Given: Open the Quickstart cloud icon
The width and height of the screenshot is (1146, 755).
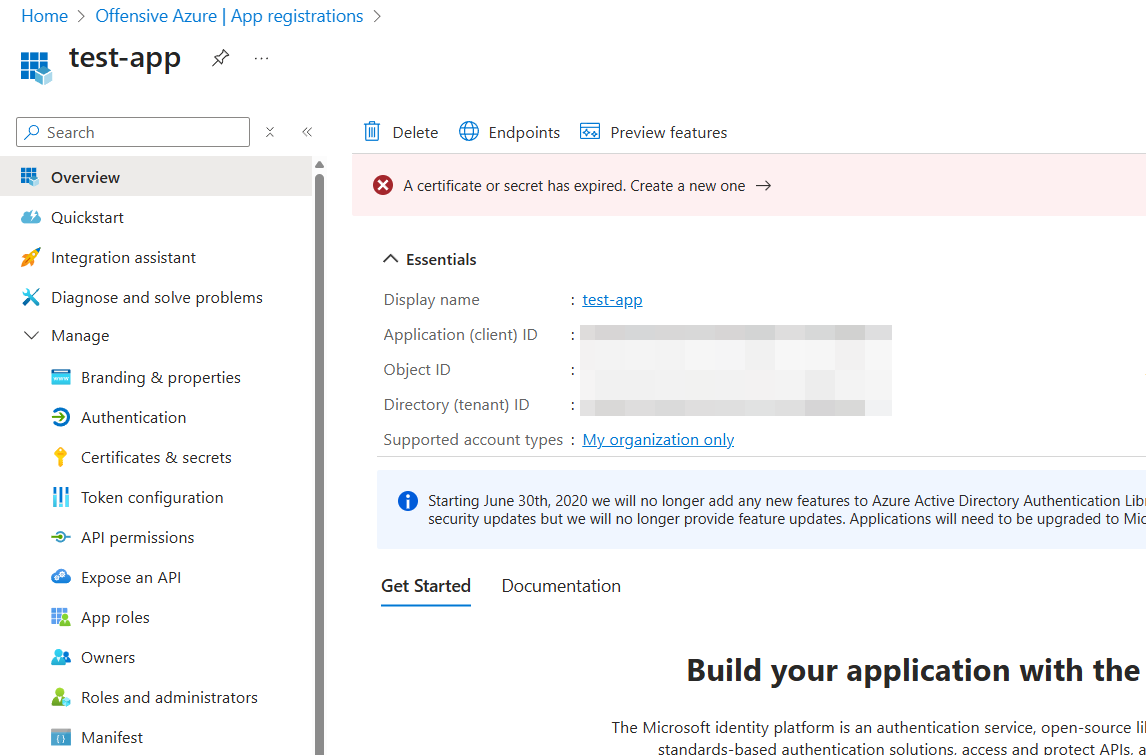Looking at the screenshot, I should coord(31,217).
